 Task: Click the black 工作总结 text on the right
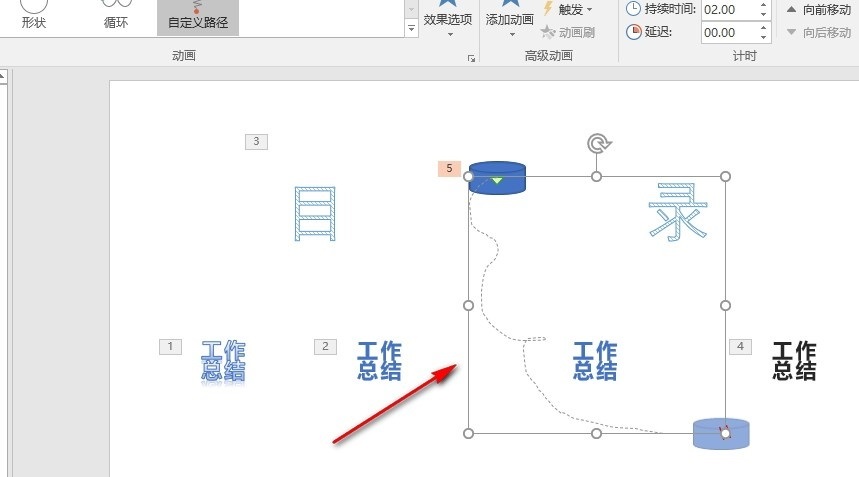click(794, 360)
